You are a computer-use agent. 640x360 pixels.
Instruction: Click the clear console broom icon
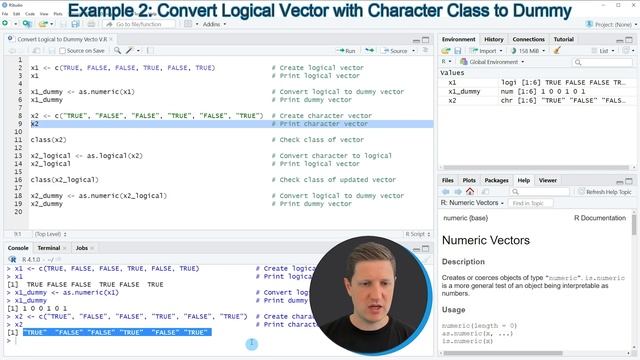tap(427, 259)
